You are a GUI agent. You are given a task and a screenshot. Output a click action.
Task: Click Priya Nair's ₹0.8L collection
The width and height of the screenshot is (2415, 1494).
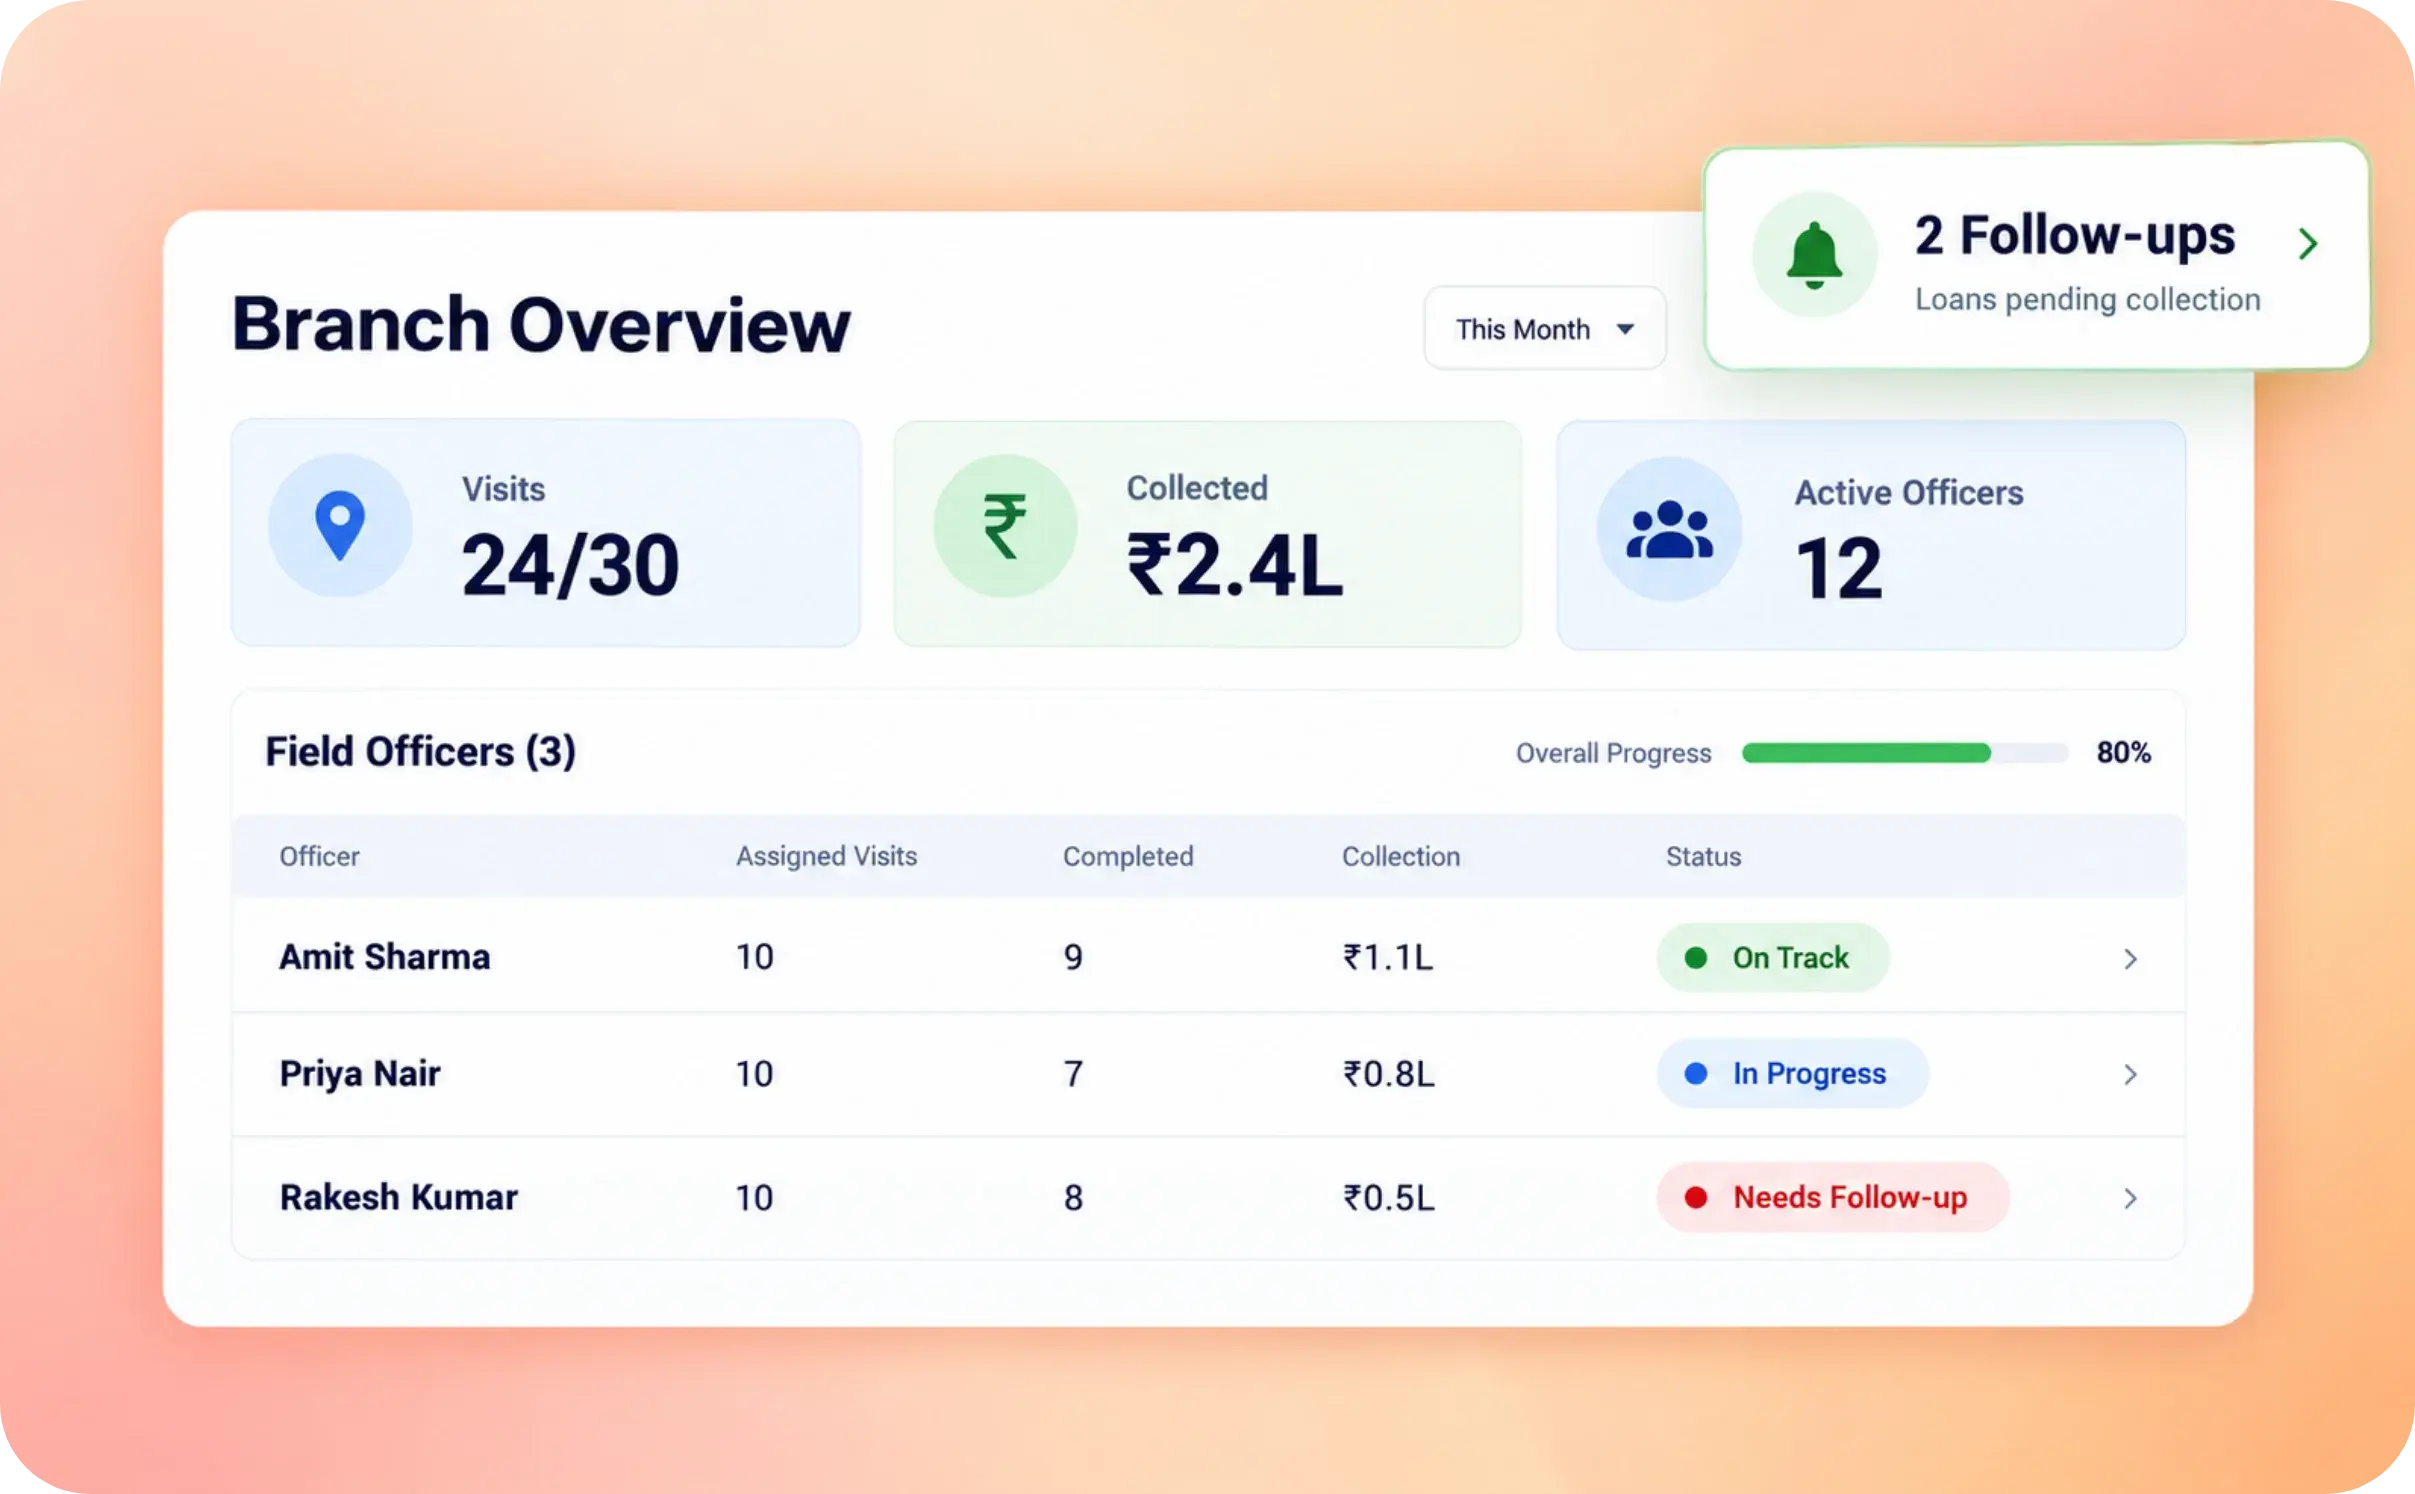(x=1389, y=1073)
